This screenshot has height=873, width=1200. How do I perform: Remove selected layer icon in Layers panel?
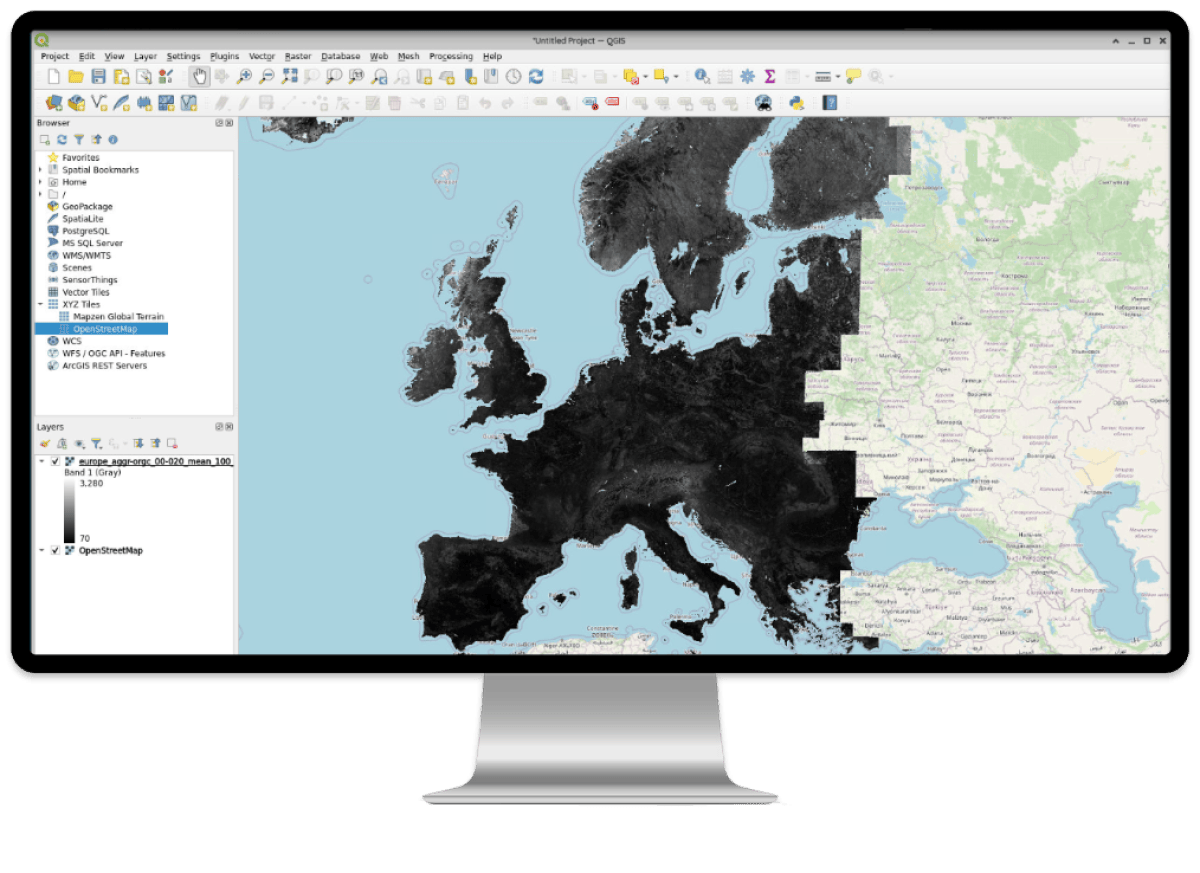click(x=172, y=443)
